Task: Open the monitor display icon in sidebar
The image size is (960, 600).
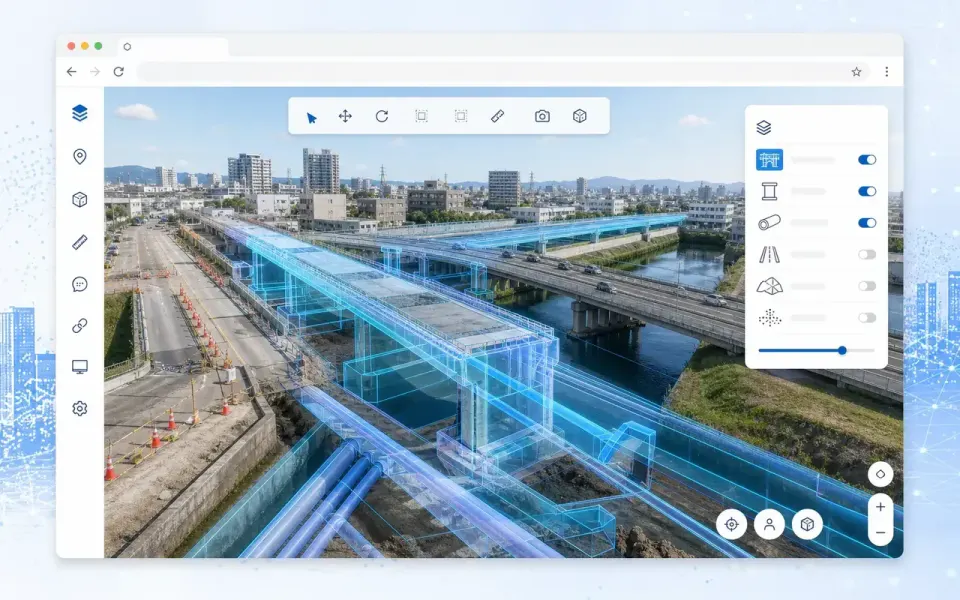Action: [80, 367]
